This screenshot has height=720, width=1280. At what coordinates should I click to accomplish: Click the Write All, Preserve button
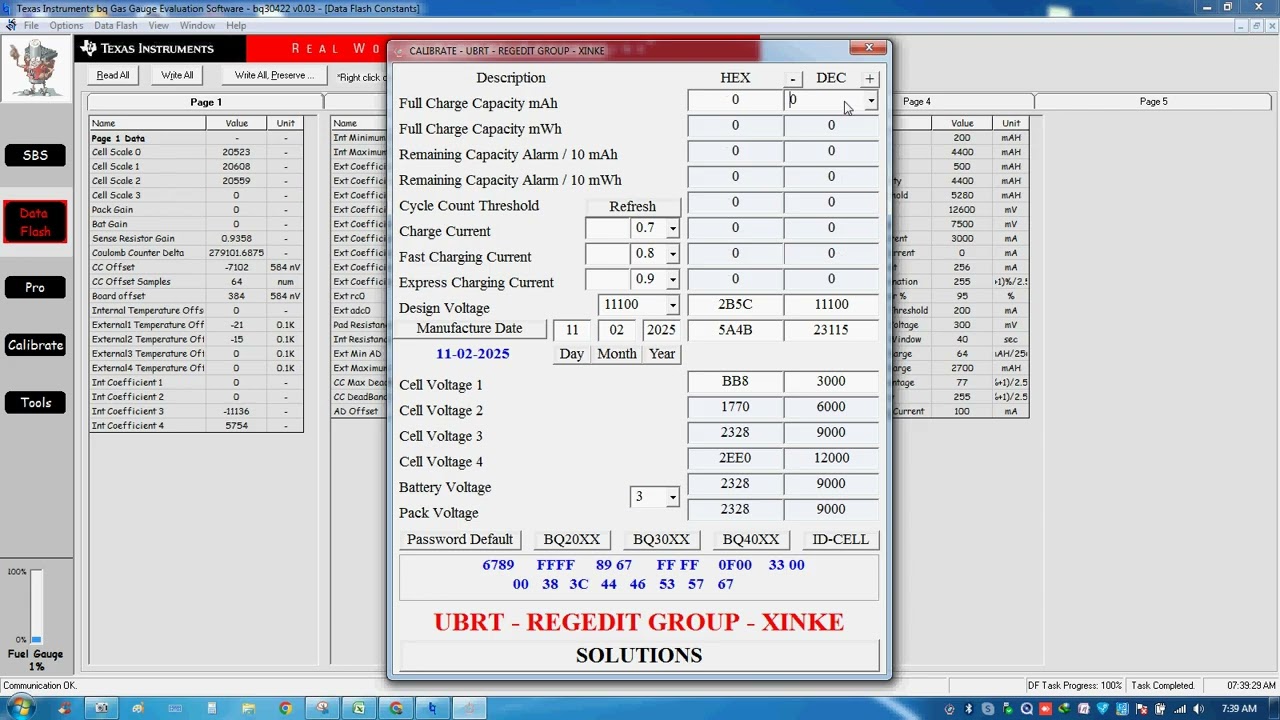[x=274, y=76]
